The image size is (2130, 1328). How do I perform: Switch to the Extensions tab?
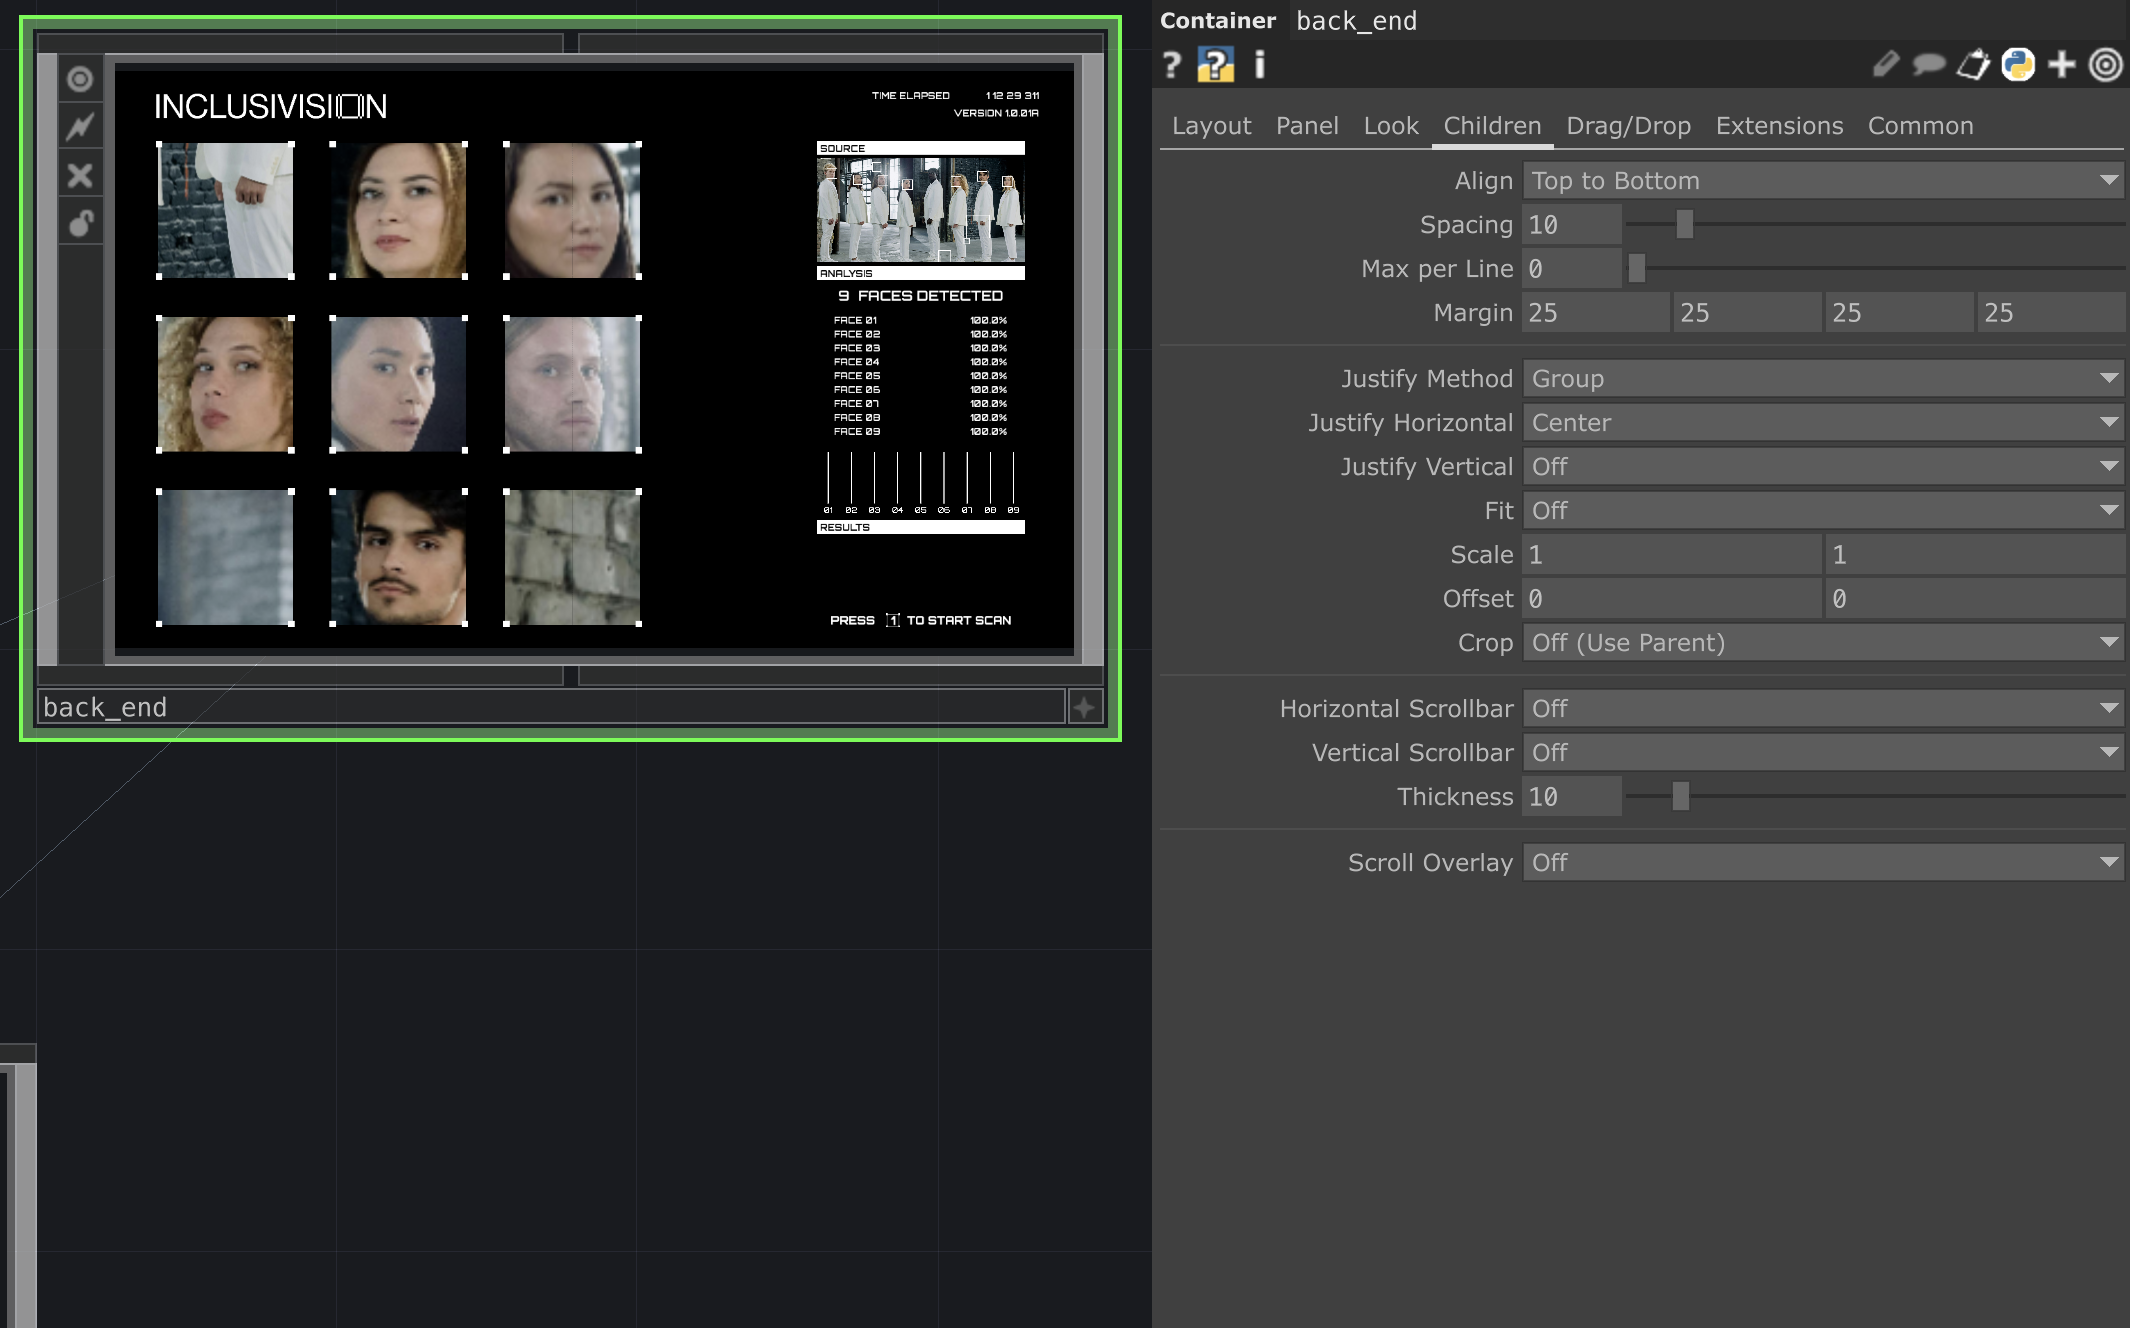[x=1779, y=126]
